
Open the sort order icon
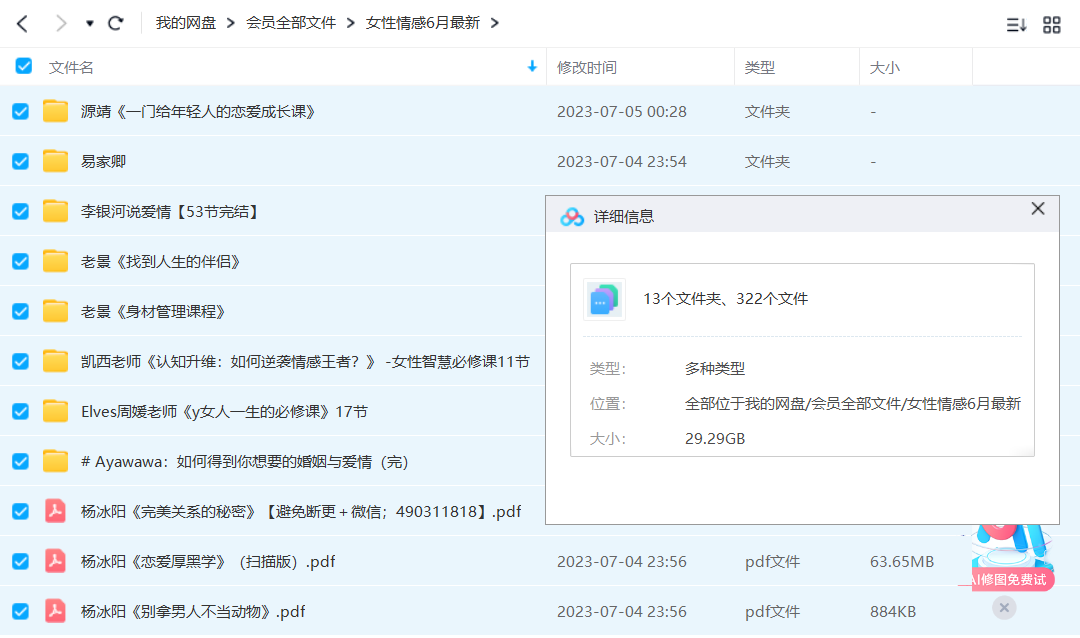(x=1016, y=25)
